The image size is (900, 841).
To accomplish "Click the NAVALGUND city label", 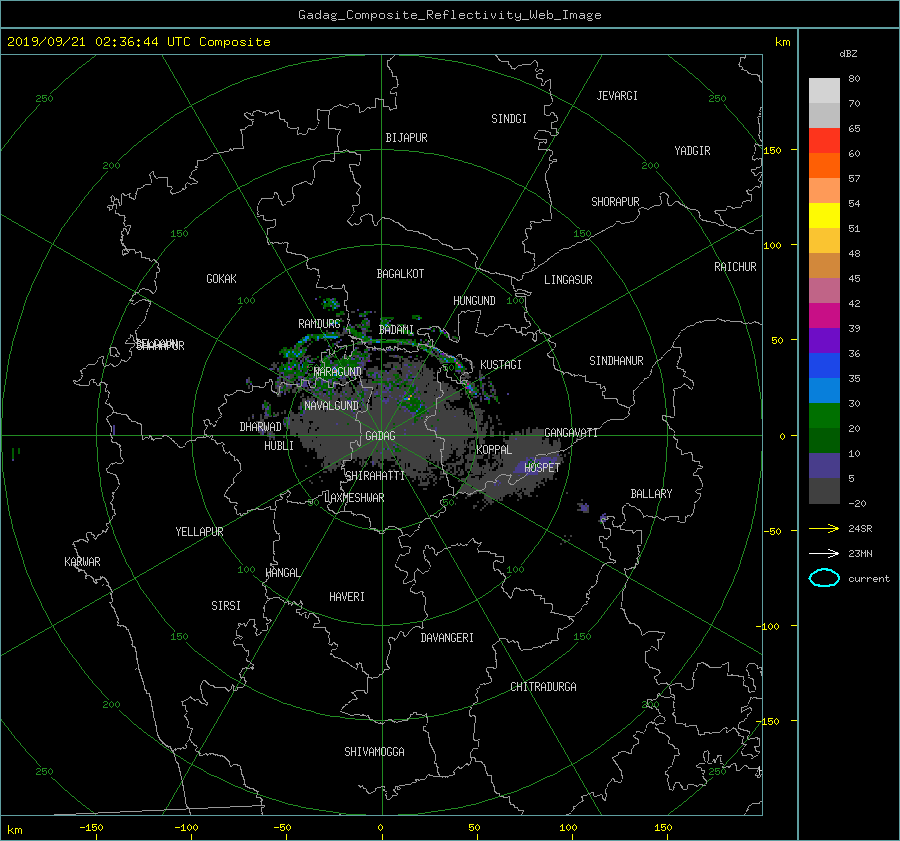I will [x=331, y=406].
